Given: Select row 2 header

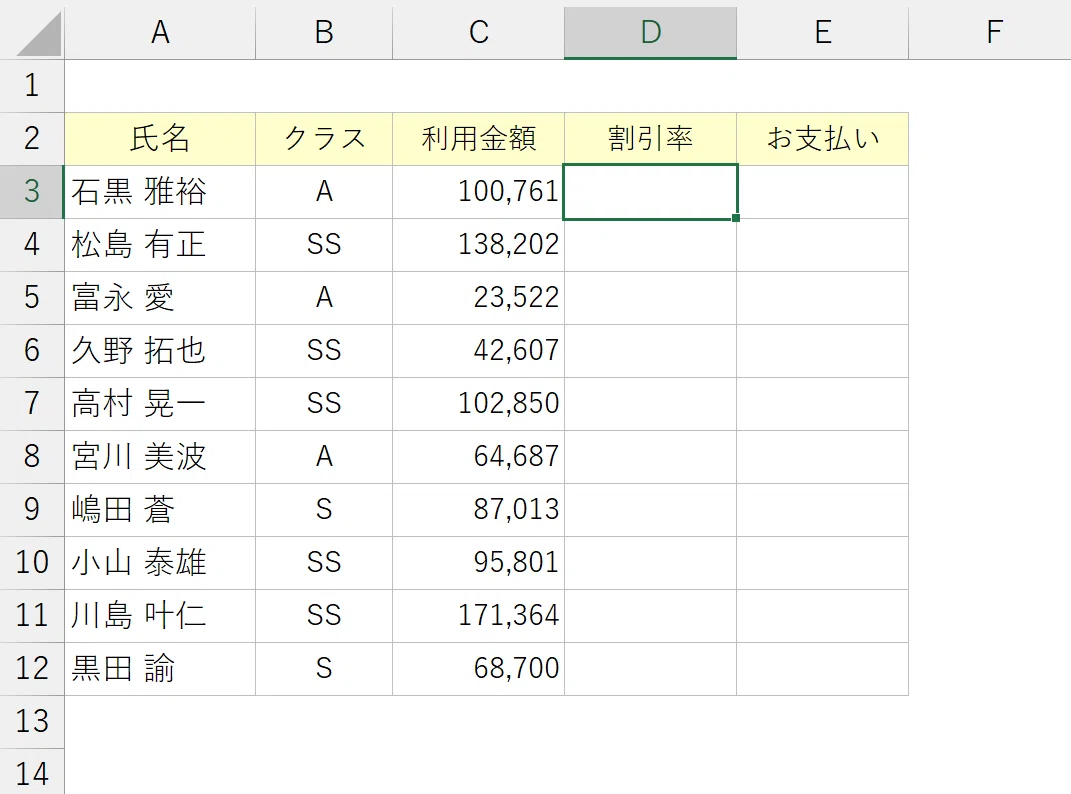Looking at the screenshot, I should (x=31, y=139).
